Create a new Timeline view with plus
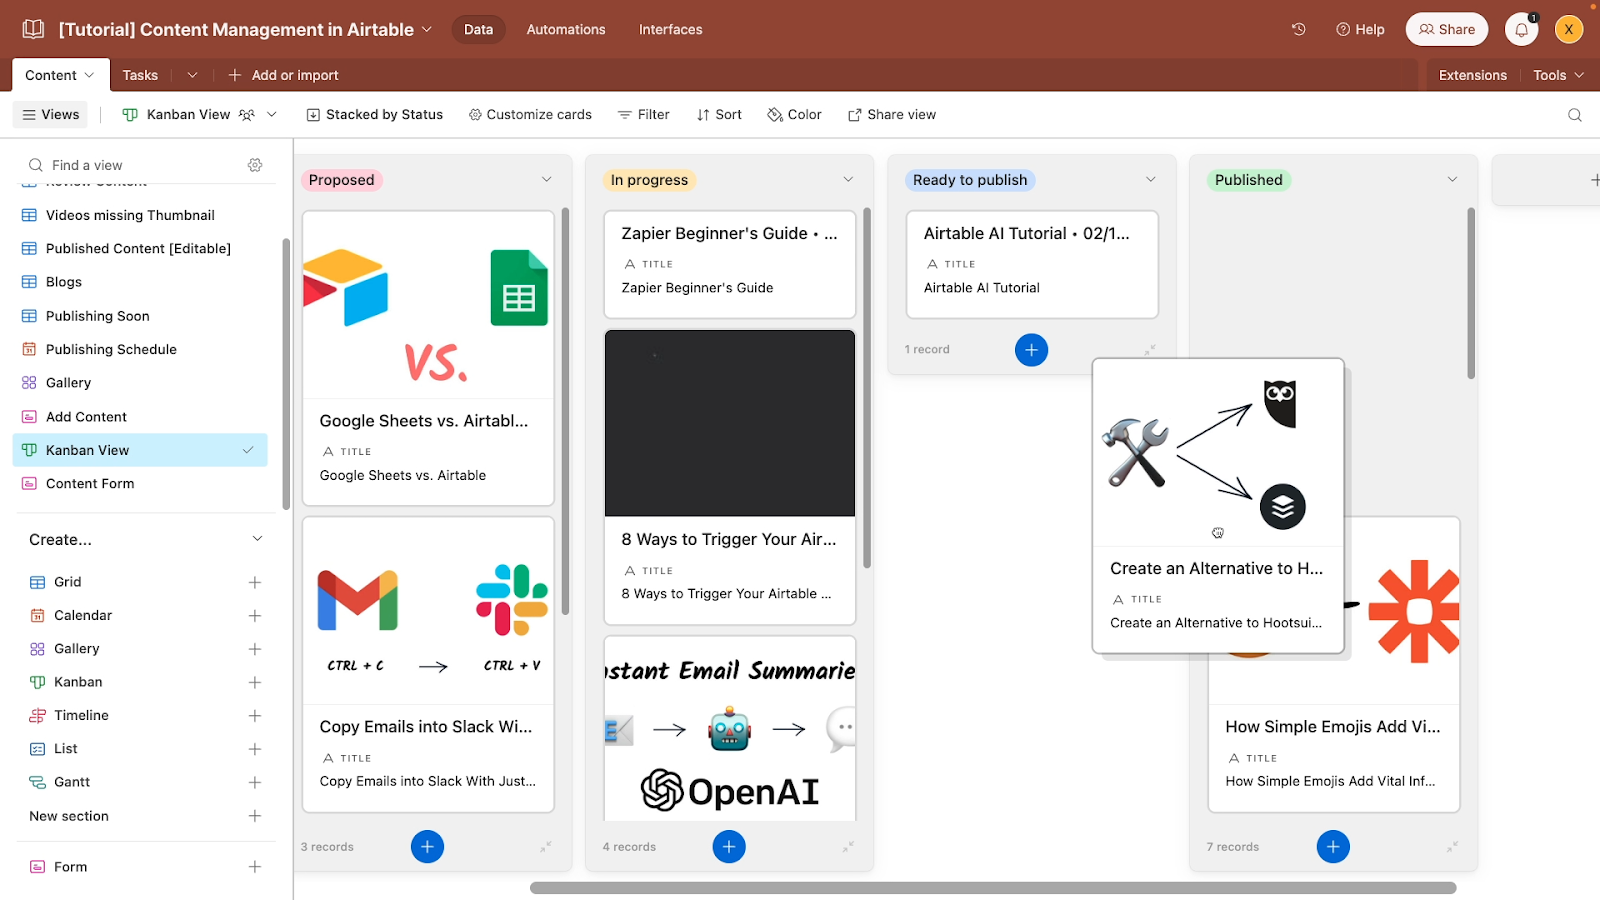 pyautogui.click(x=255, y=716)
